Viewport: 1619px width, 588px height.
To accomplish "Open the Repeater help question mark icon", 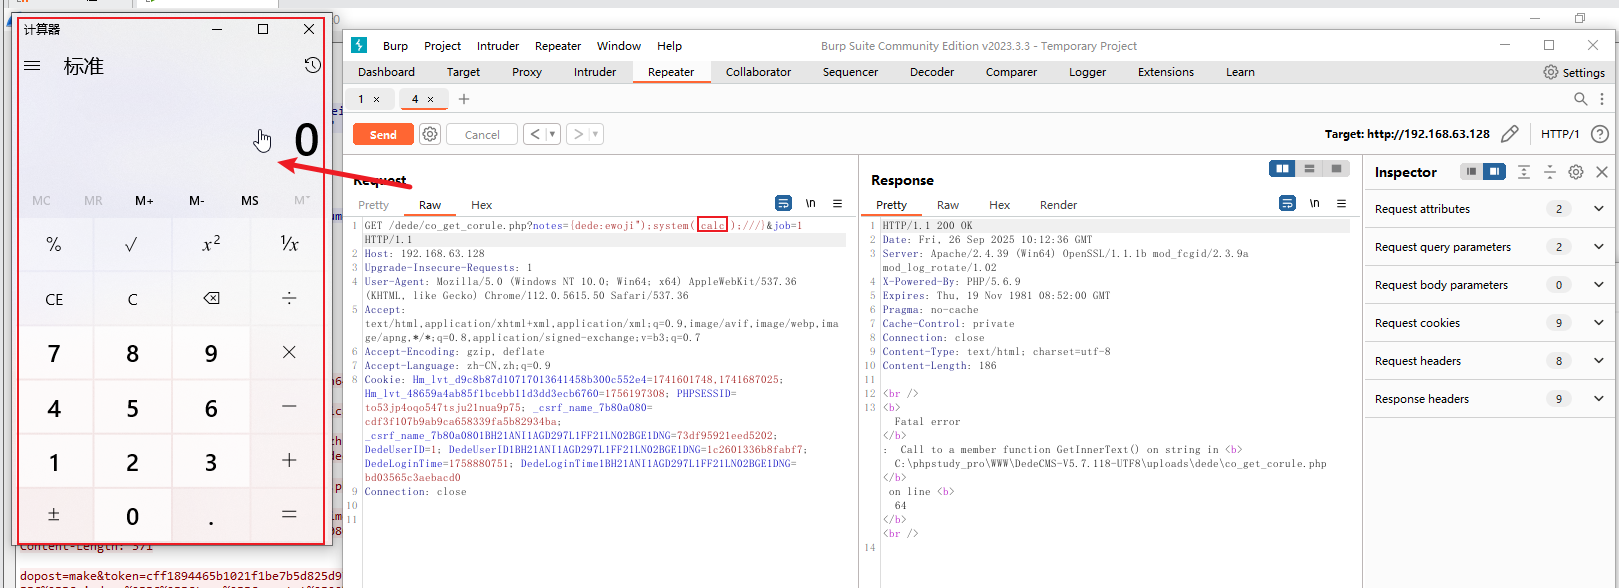I will coord(1600,134).
